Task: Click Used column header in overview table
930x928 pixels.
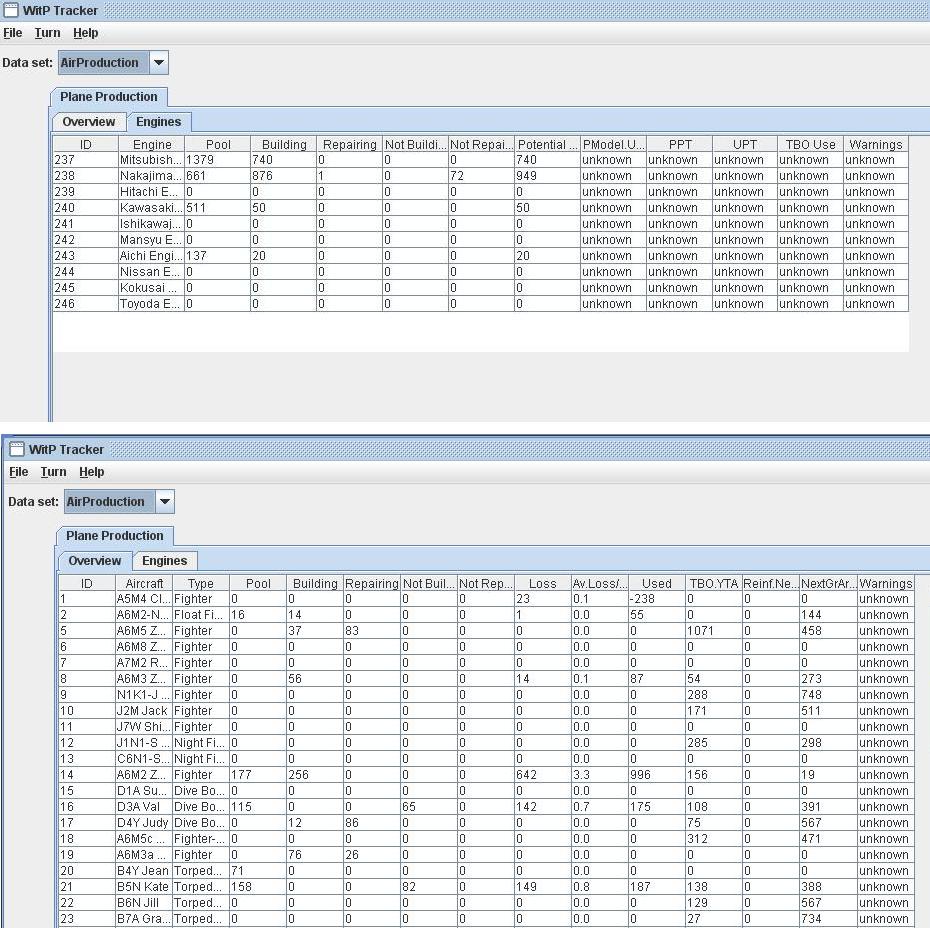Action: (x=657, y=583)
